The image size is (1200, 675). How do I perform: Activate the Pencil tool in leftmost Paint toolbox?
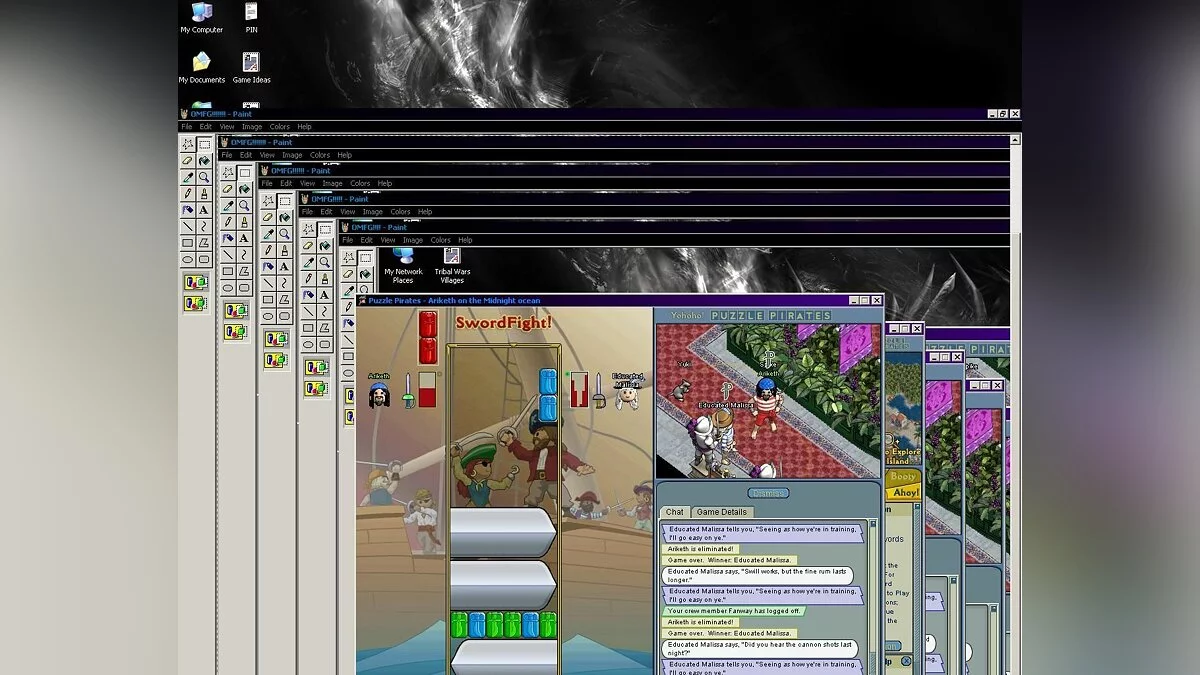click(x=187, y=193)
